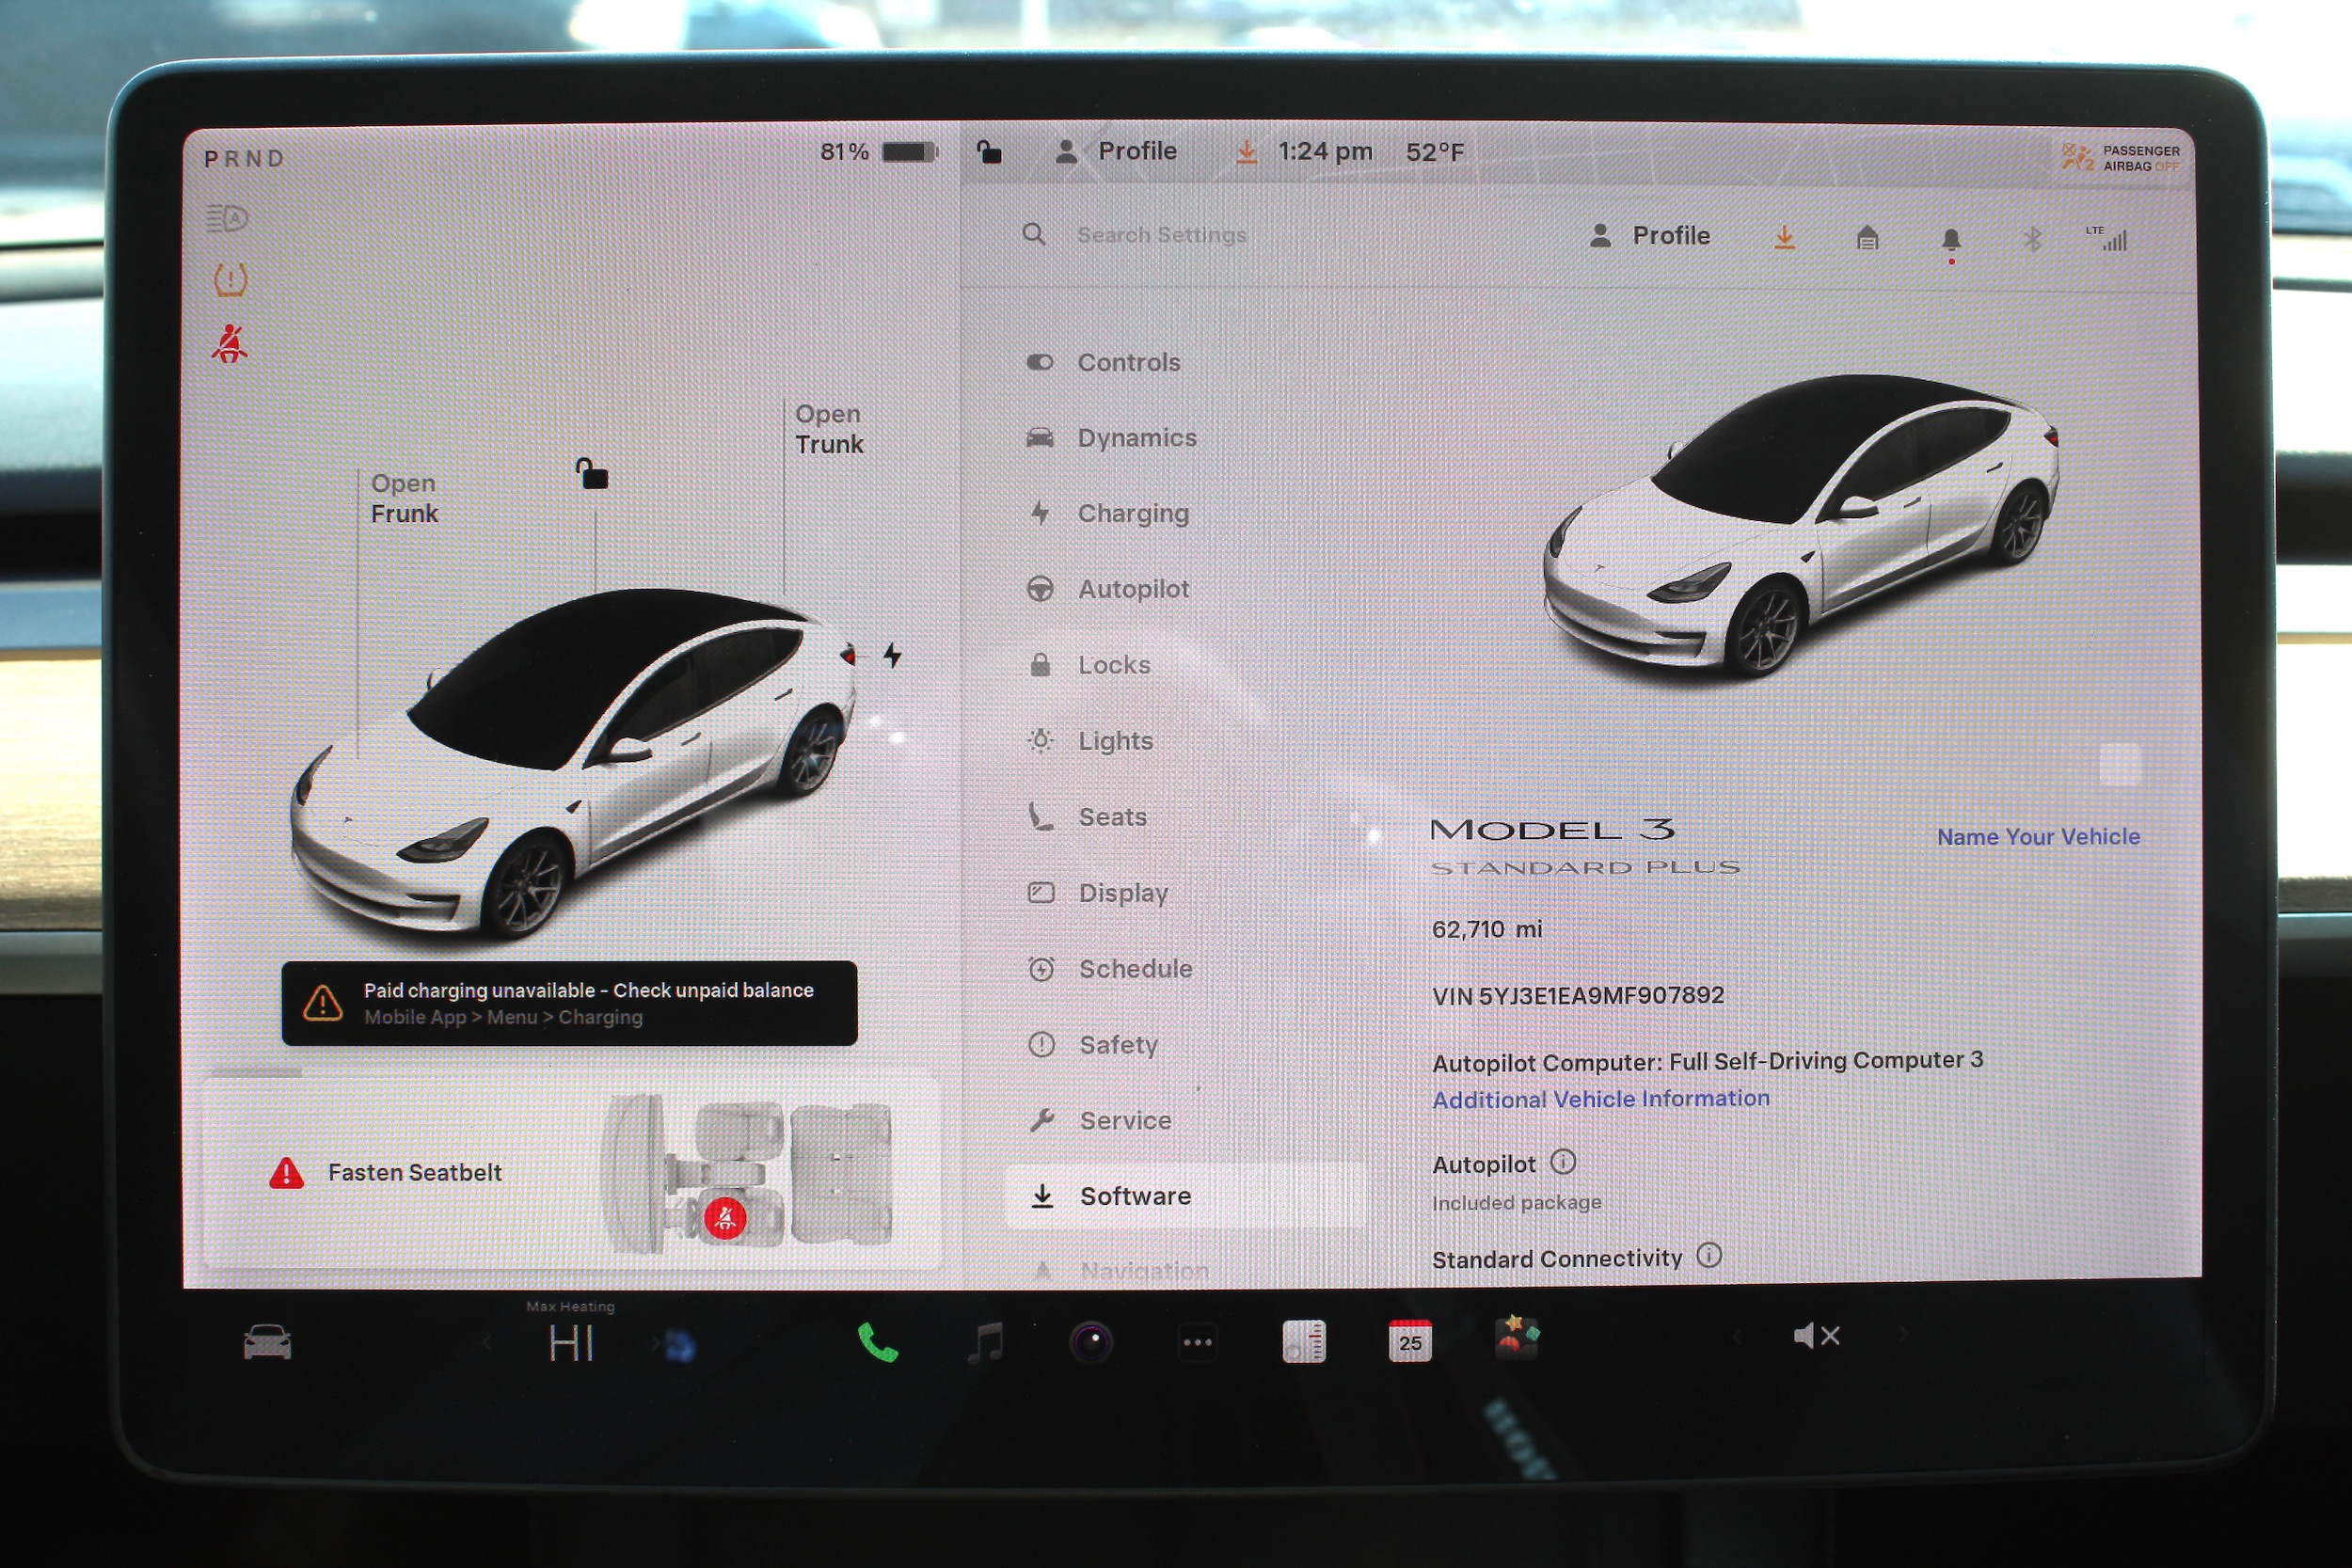
Task: Open HomeLink garage icon
Action: pos(1867,238)
